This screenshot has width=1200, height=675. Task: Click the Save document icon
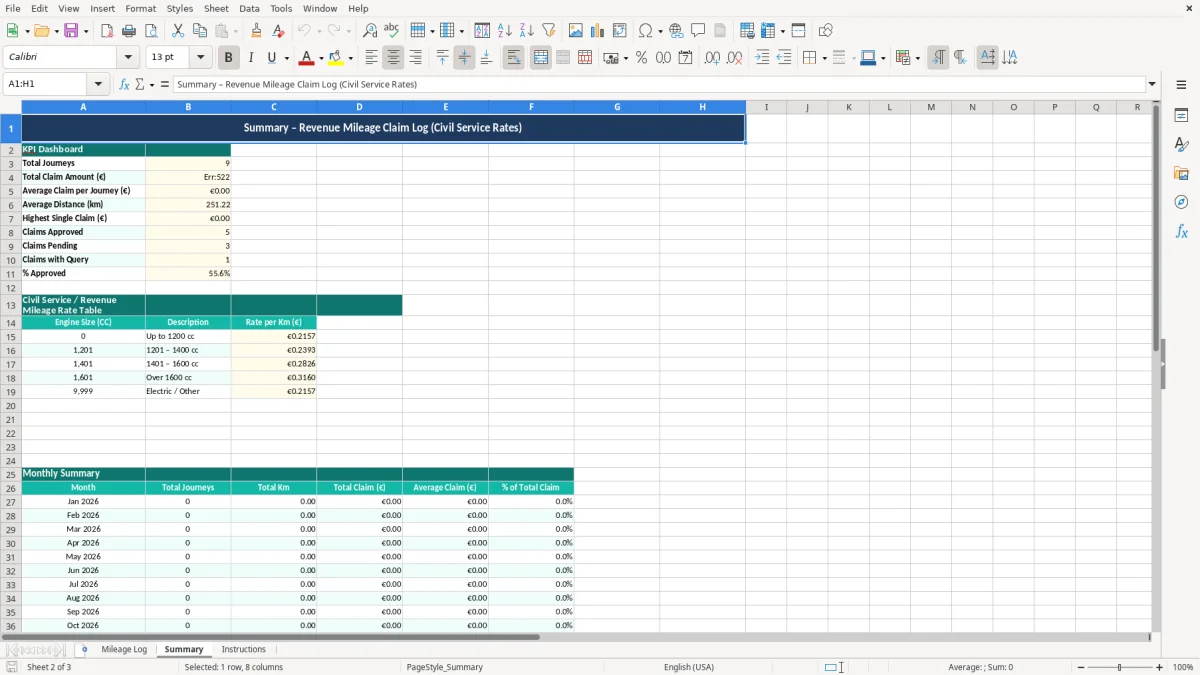(x=71, y=31)
